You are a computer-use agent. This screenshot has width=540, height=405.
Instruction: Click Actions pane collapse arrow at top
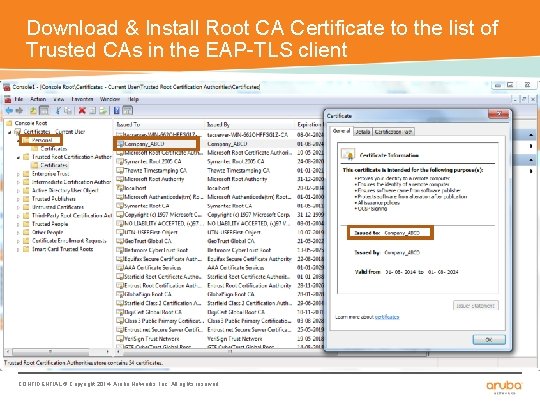[x=531, y=135]
